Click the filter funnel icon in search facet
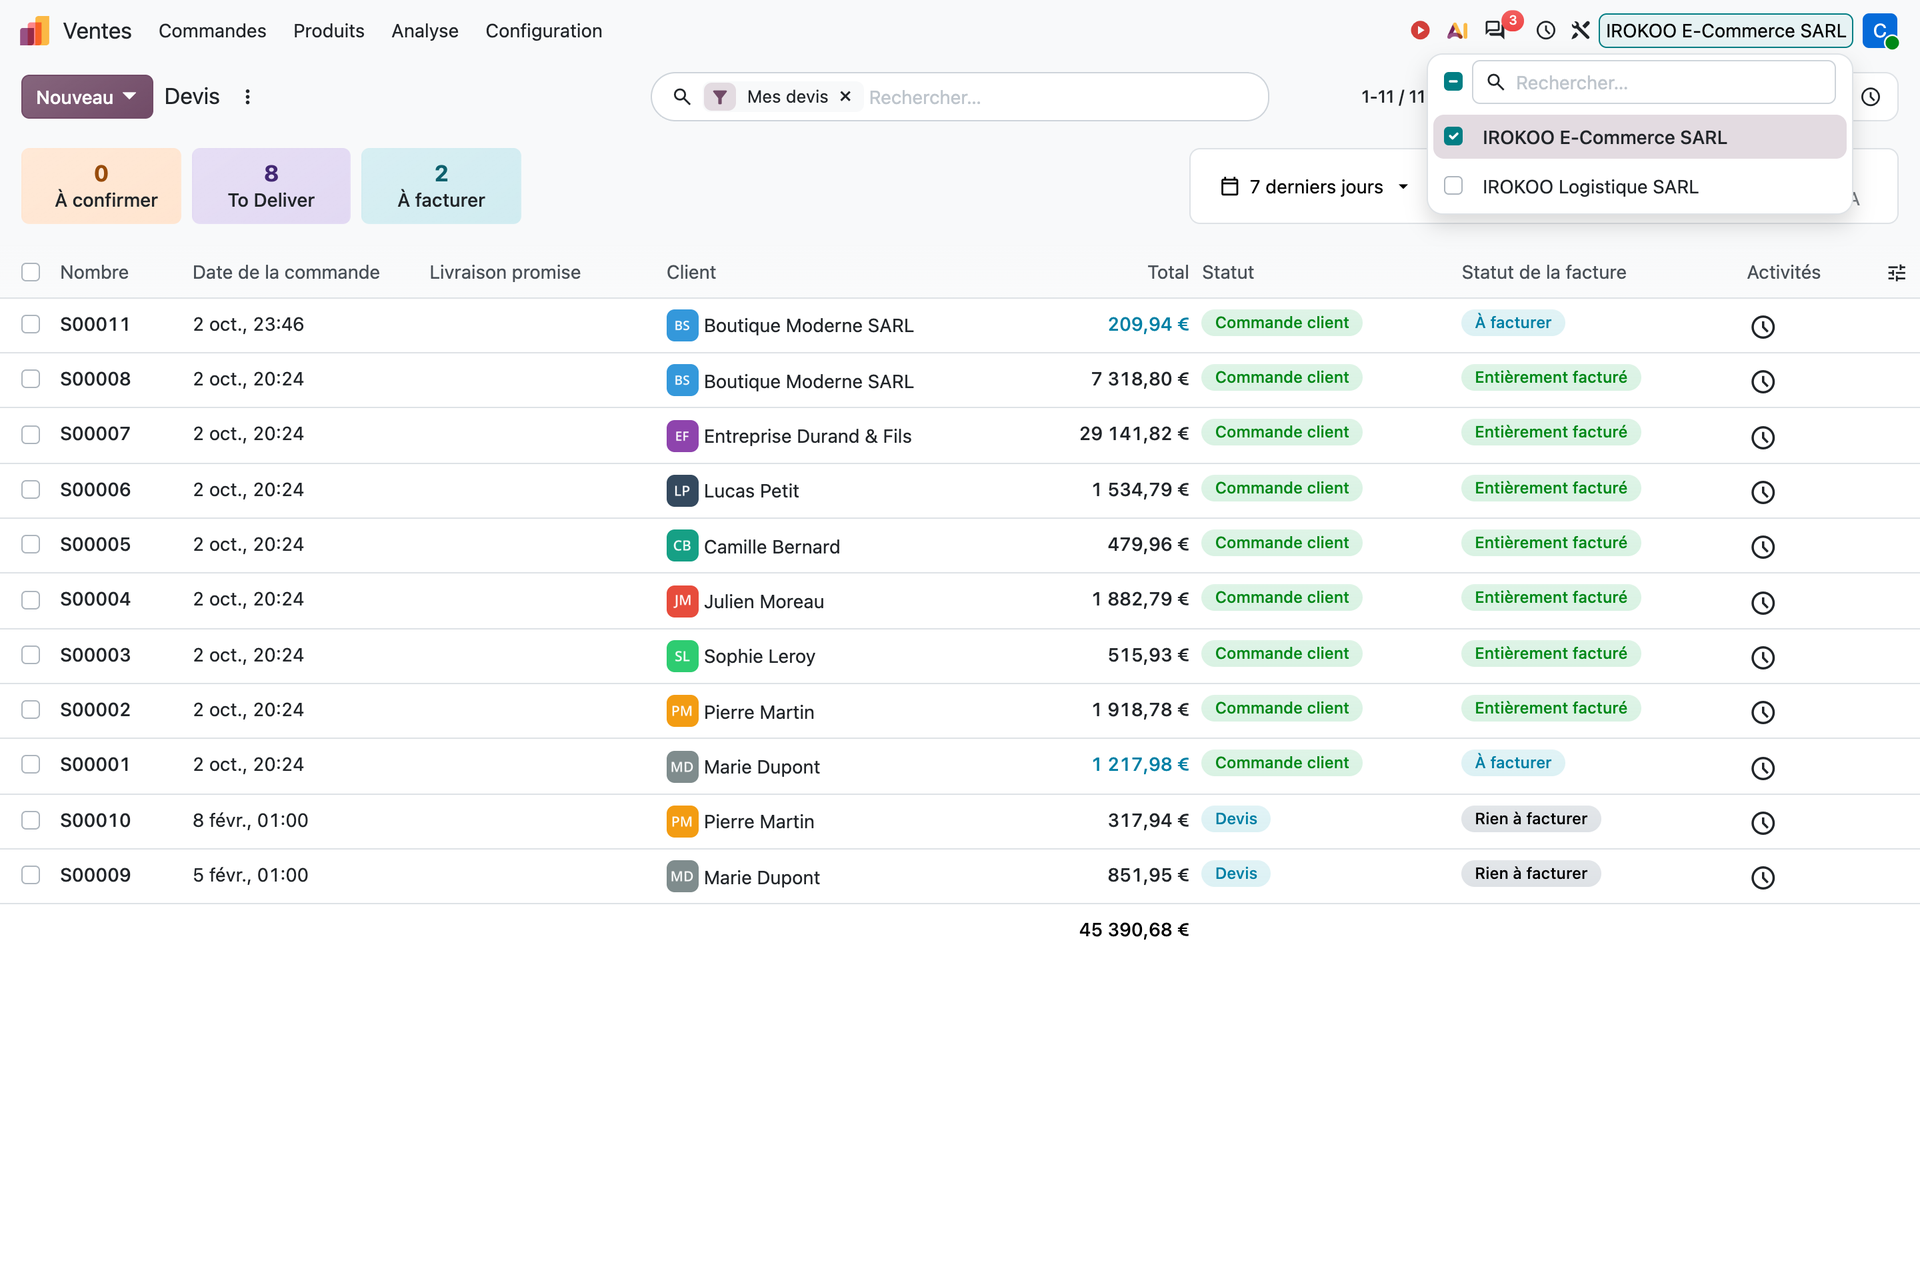The width and height of the screenshot is (1920, 1267). (719, 97)
